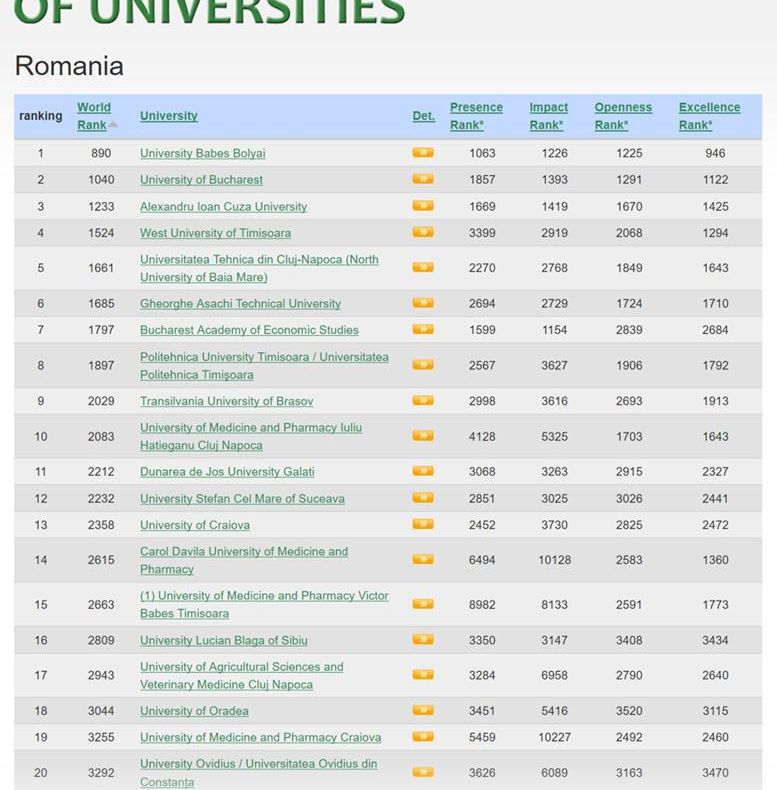The image size is (777, 790).
Task: Open details icon for Gheorghe Asachi Technical University
Action: tap(423, 302)
